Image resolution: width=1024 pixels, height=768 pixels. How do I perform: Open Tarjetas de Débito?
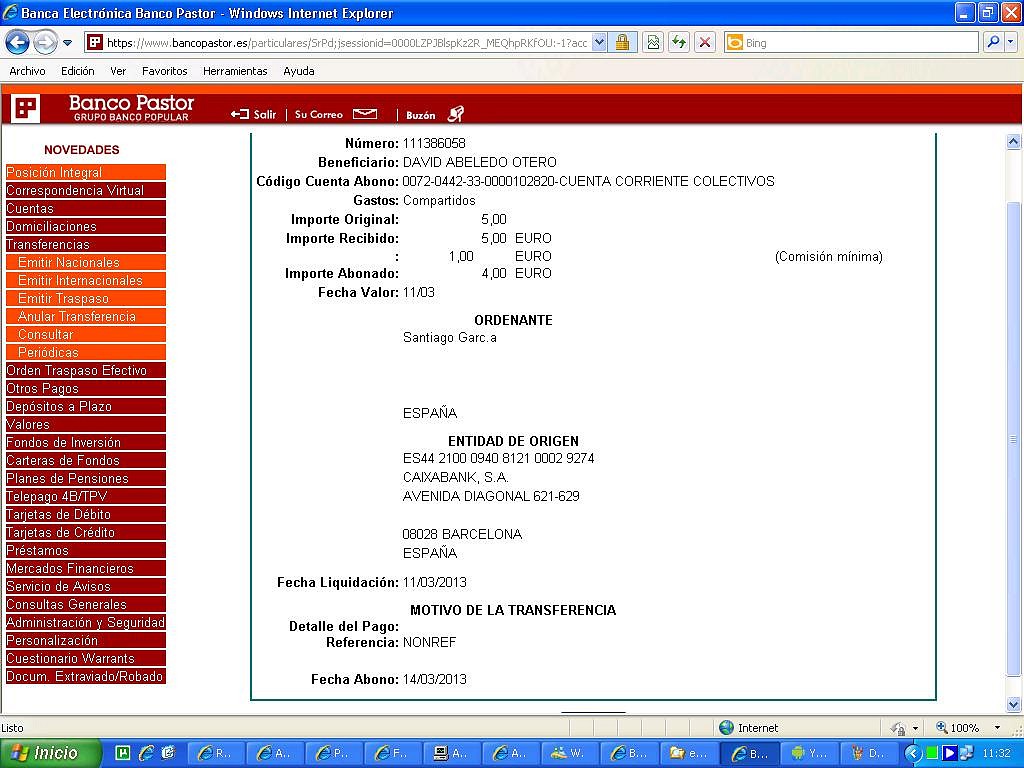pos(86,514)
